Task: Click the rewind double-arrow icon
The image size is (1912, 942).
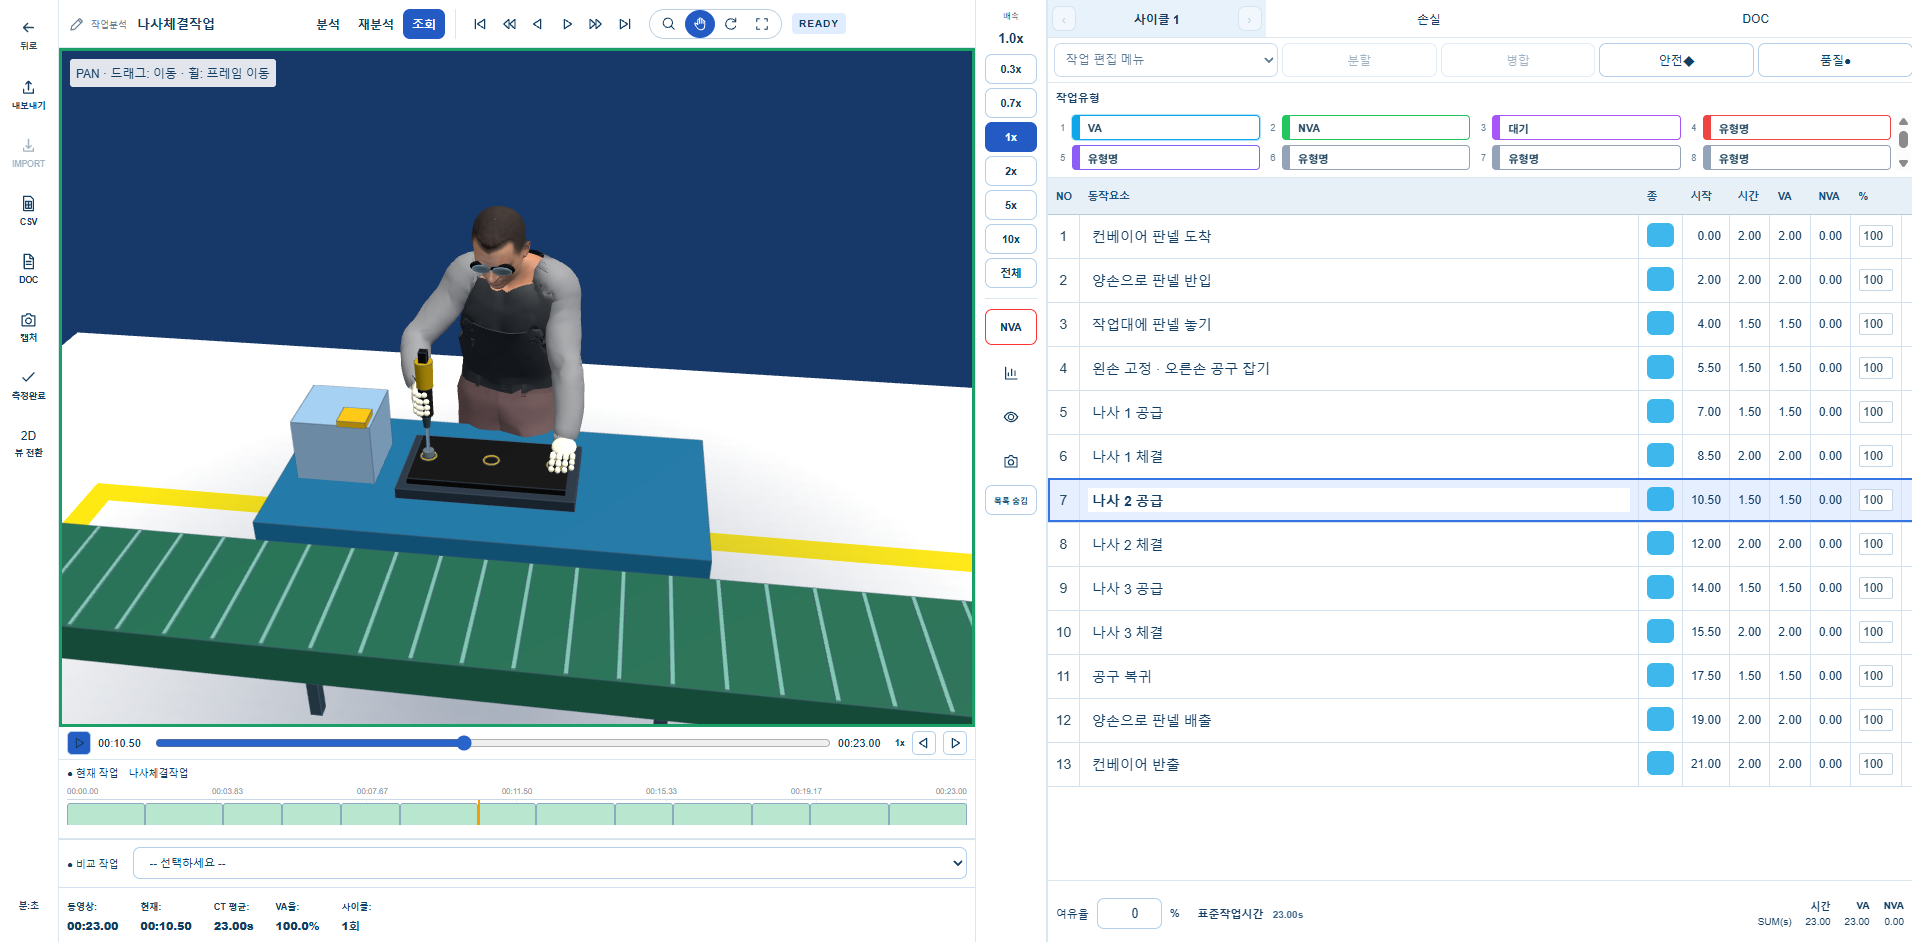Action: pos(509,24)
